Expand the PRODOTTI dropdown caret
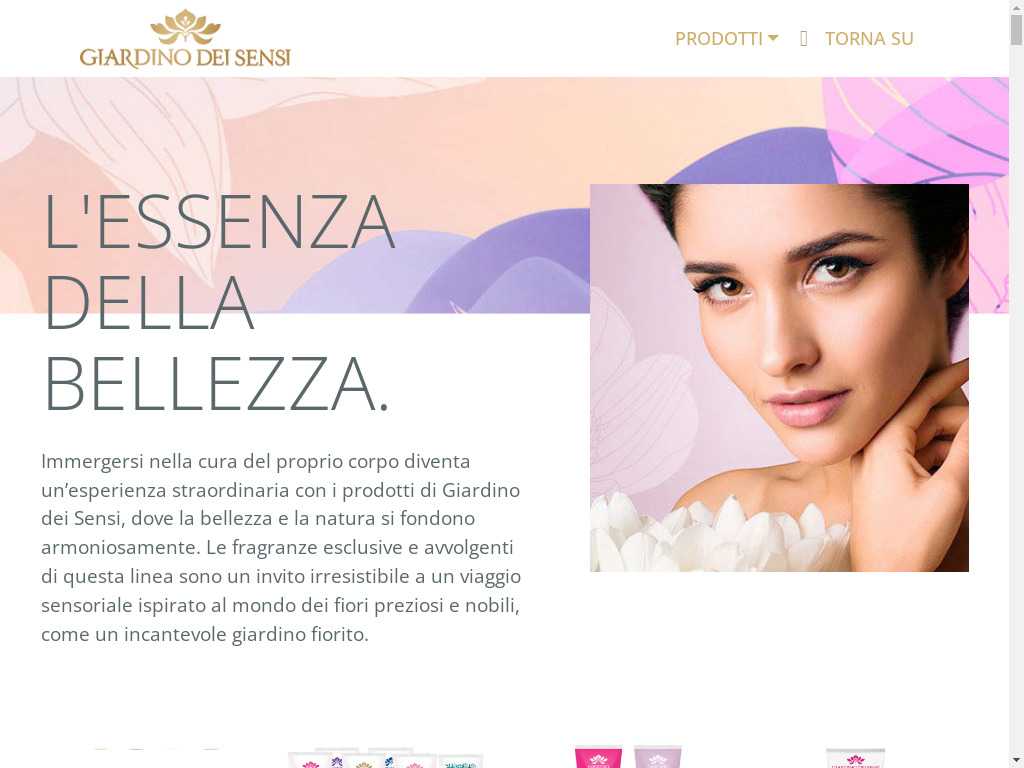The width and height of the screenshot is (1024, 768). click(x=773, y=39)
